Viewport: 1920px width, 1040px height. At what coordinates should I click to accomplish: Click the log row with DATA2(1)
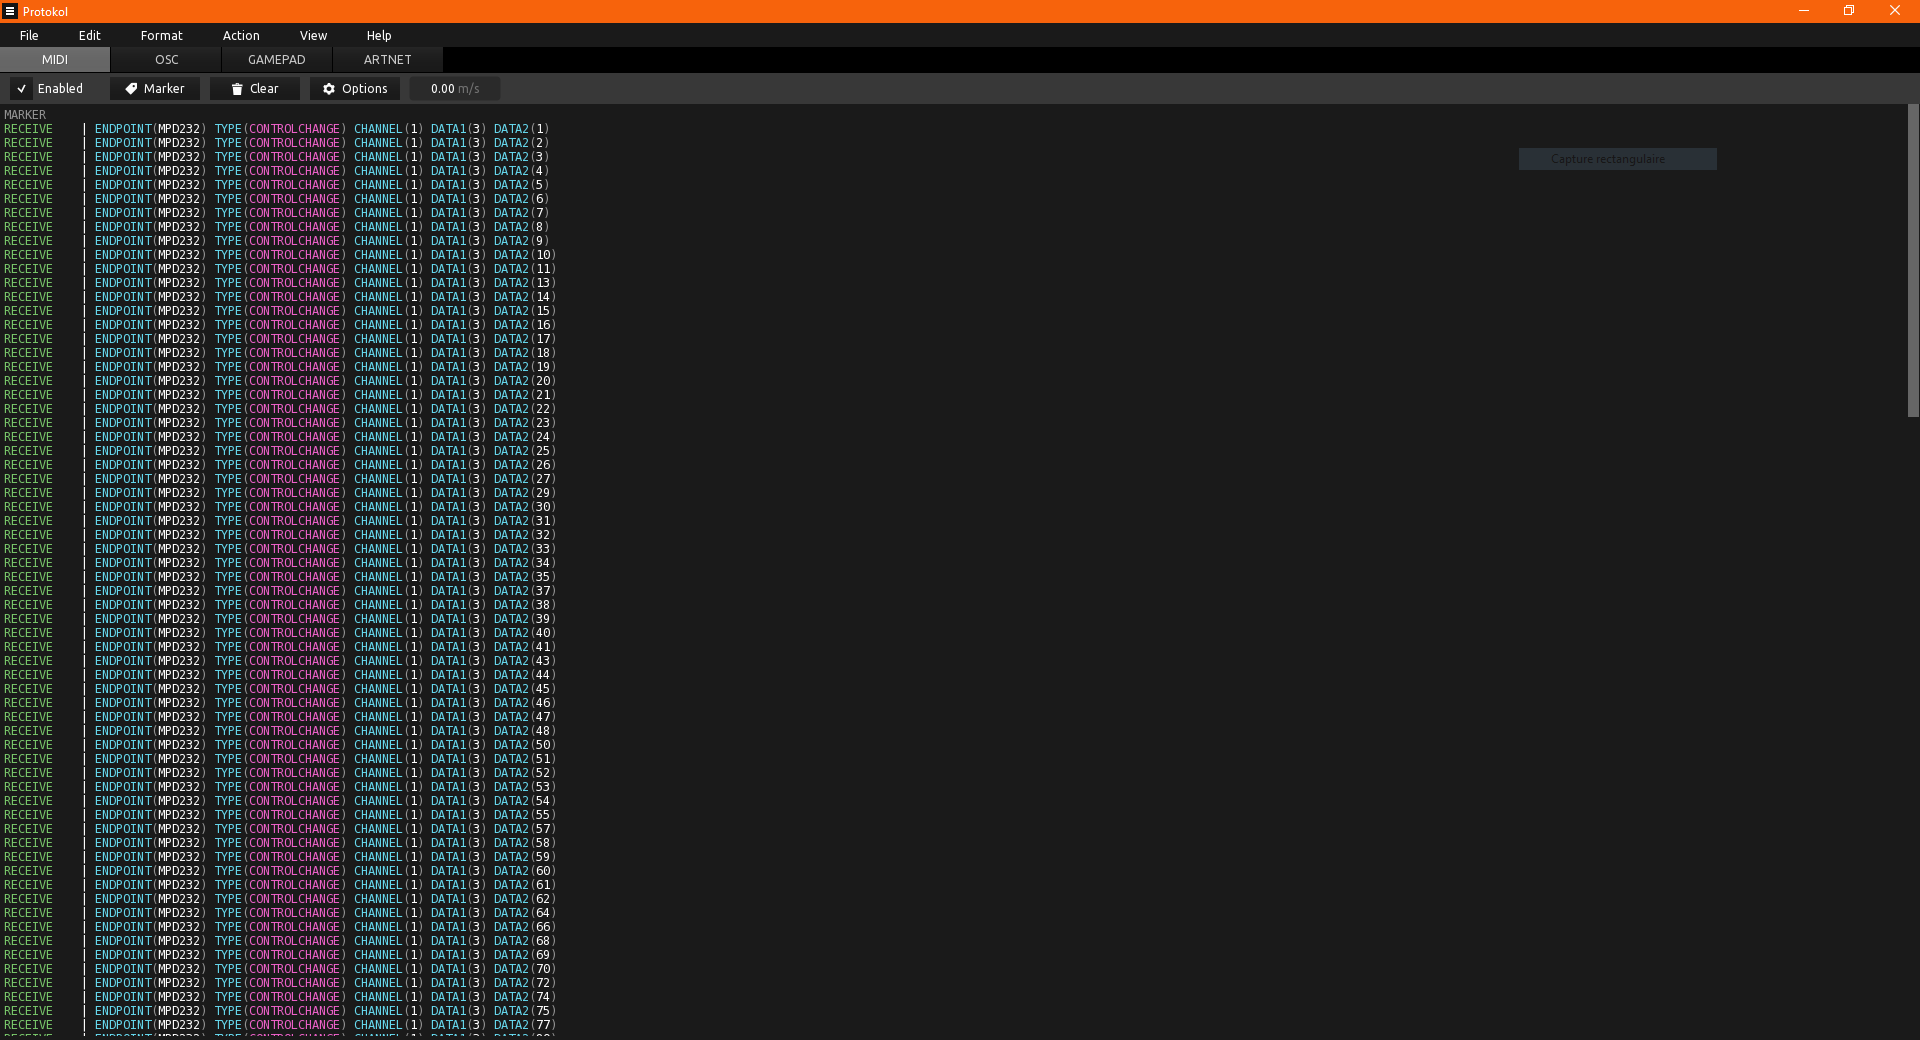click(277, 129)
